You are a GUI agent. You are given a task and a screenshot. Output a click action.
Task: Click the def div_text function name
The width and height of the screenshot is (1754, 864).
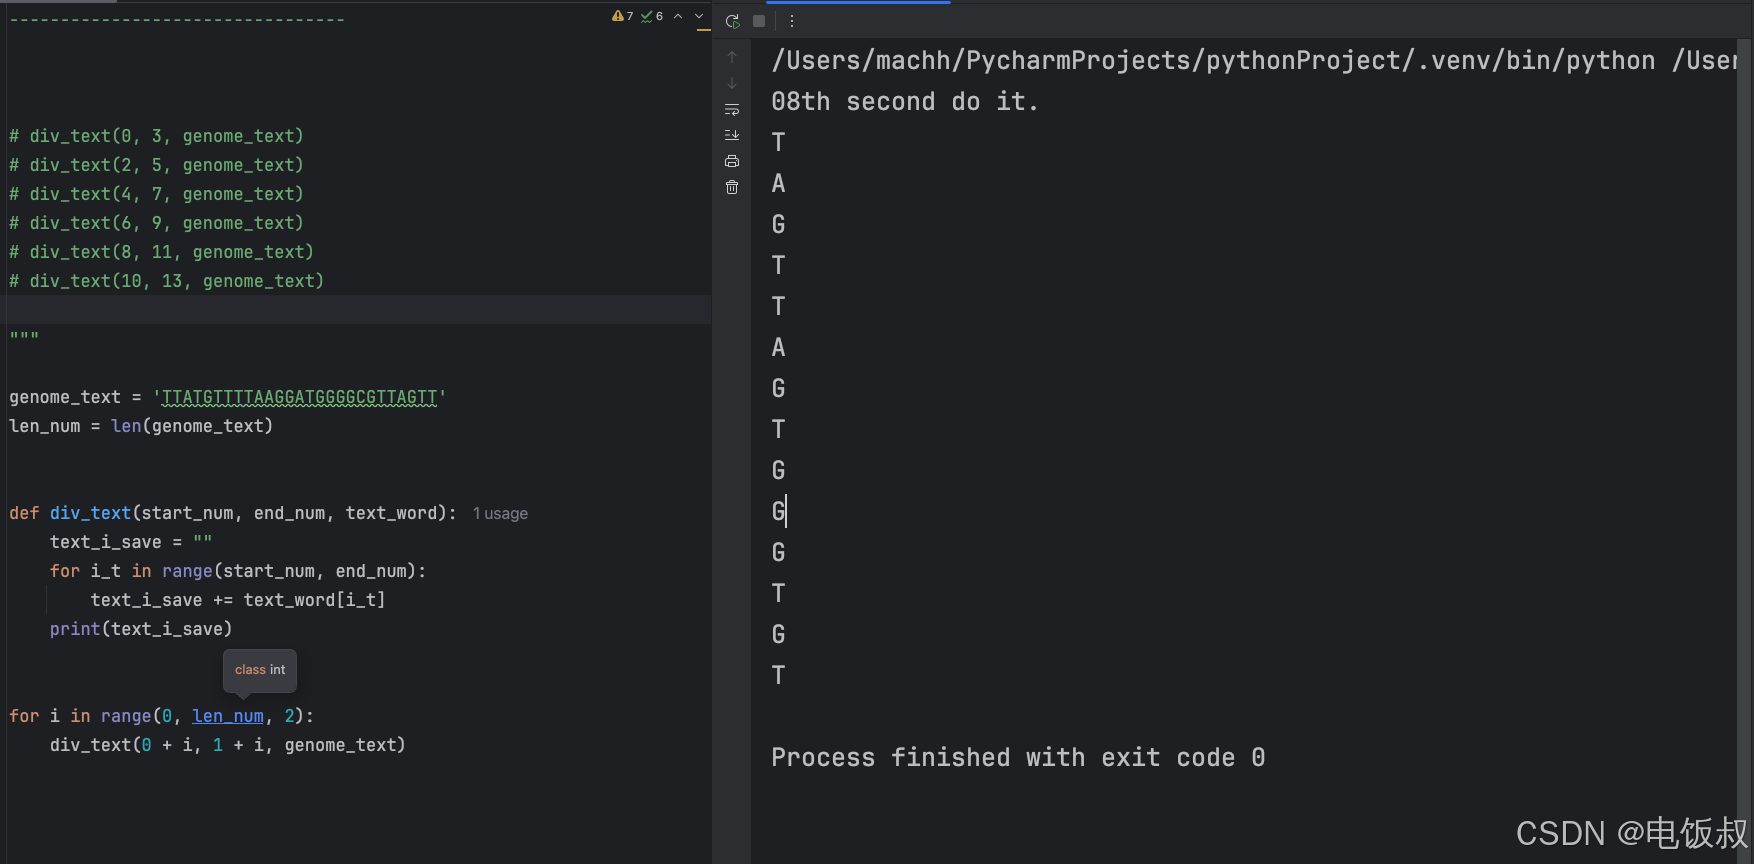90,513
